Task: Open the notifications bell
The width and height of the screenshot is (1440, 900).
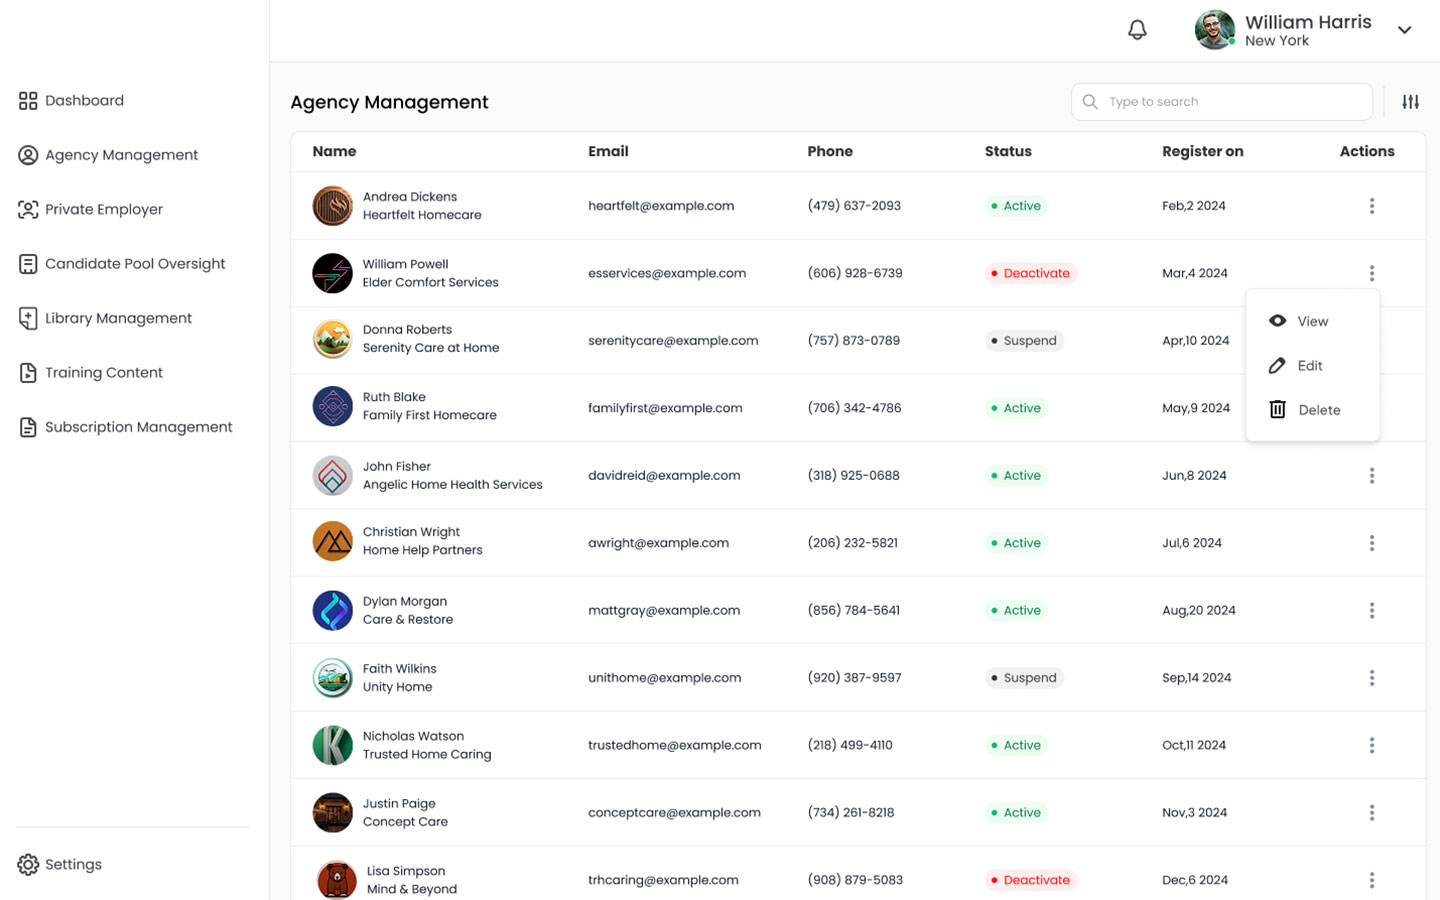Action: [1137, 30]
